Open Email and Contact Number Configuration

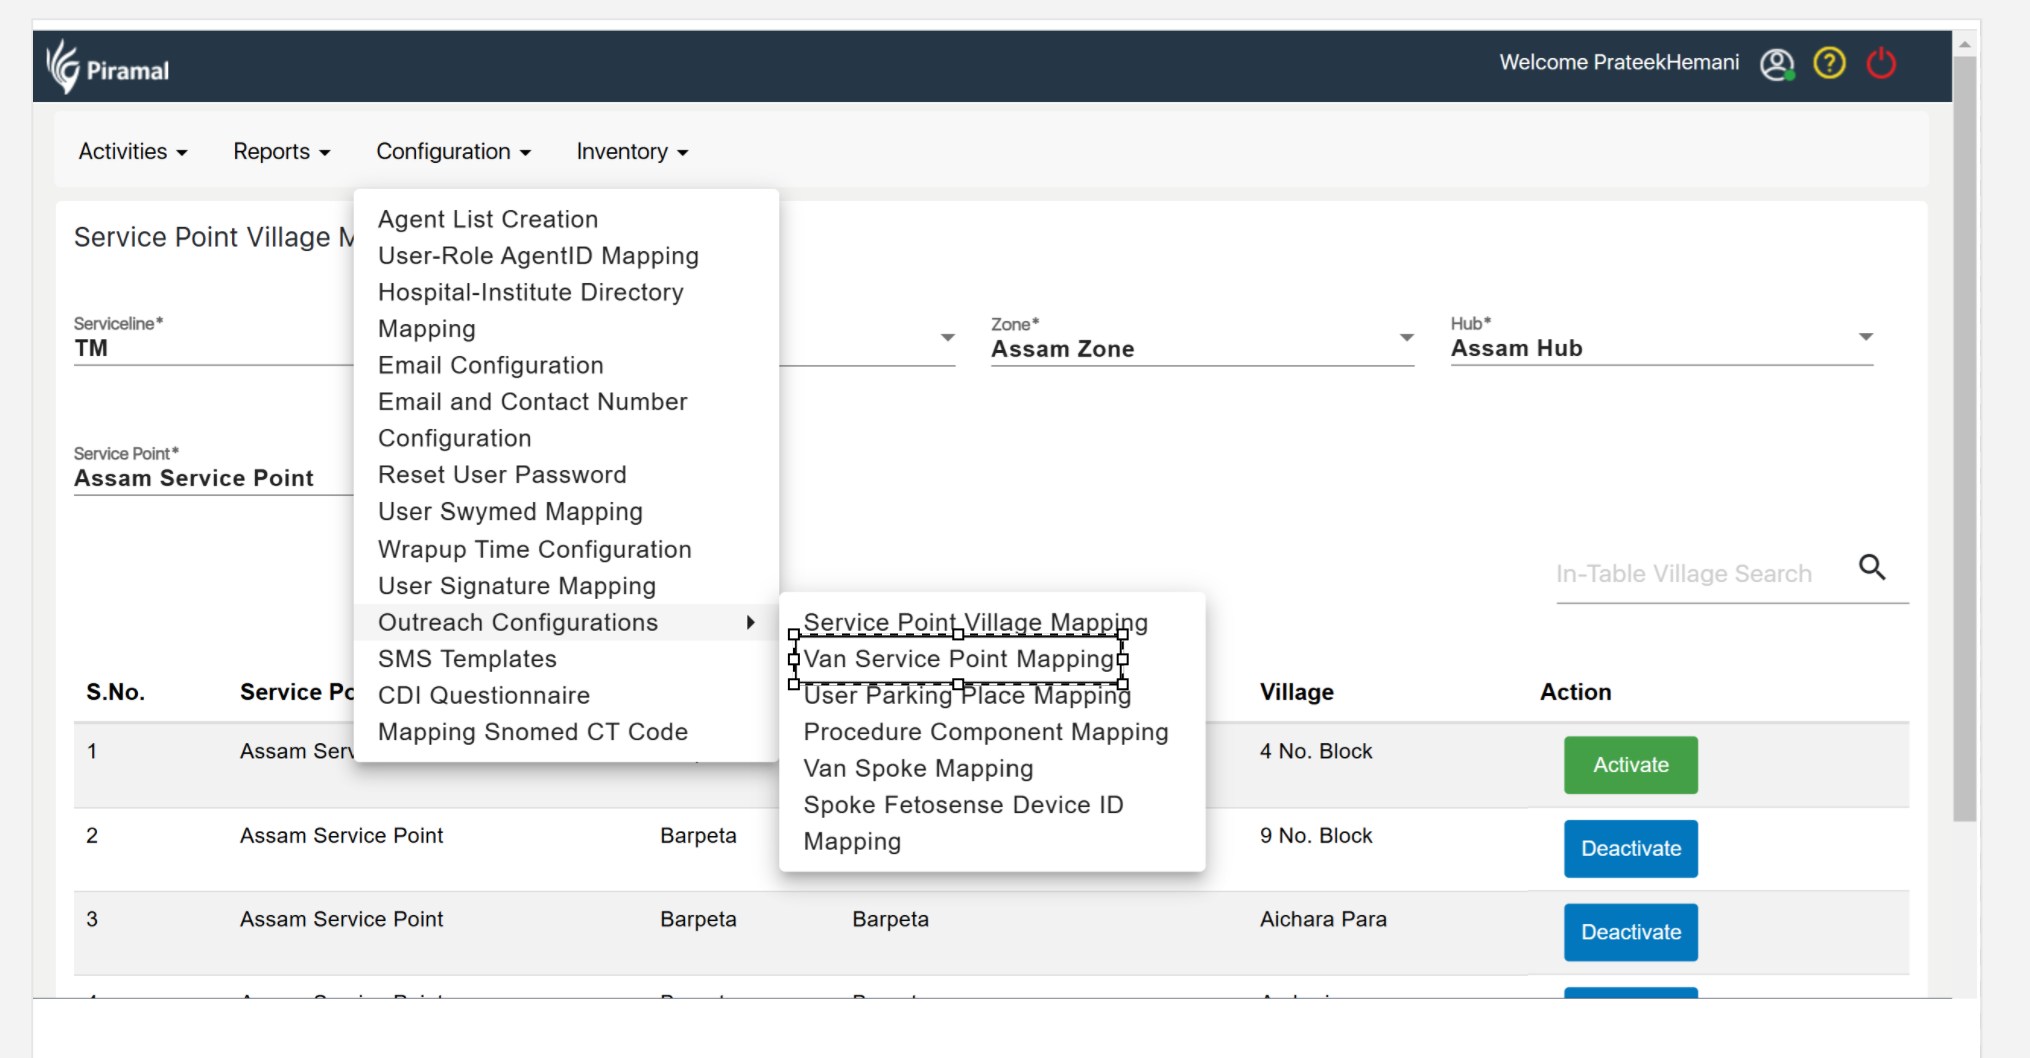pyautogui.click(x=533, y=420)
